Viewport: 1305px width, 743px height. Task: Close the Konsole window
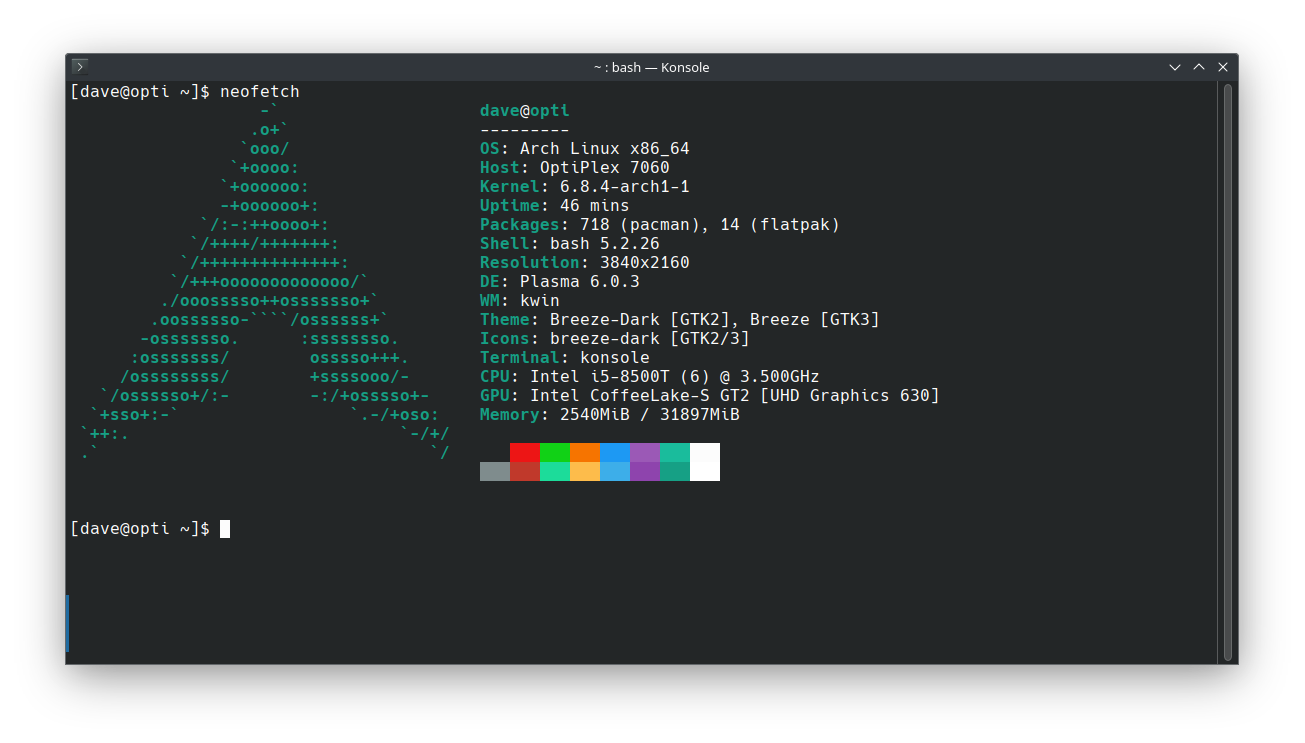1223,67
